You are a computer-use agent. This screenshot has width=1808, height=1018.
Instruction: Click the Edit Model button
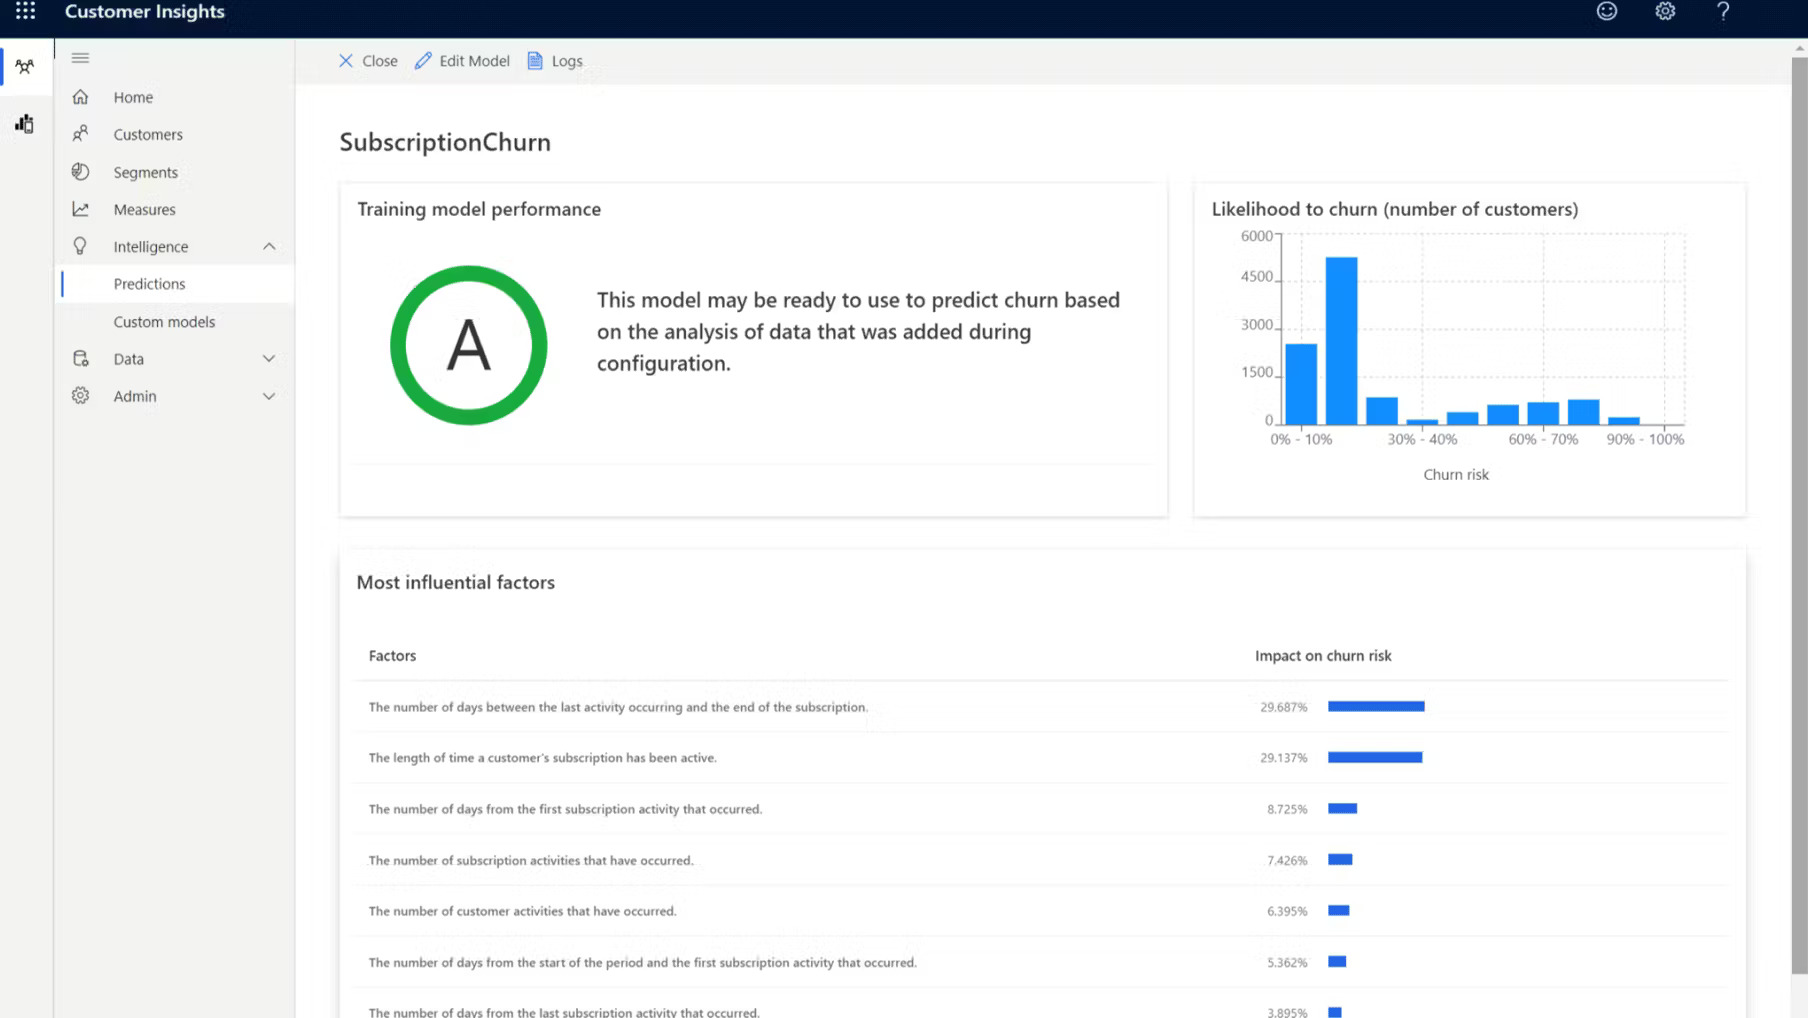[463, 61]
